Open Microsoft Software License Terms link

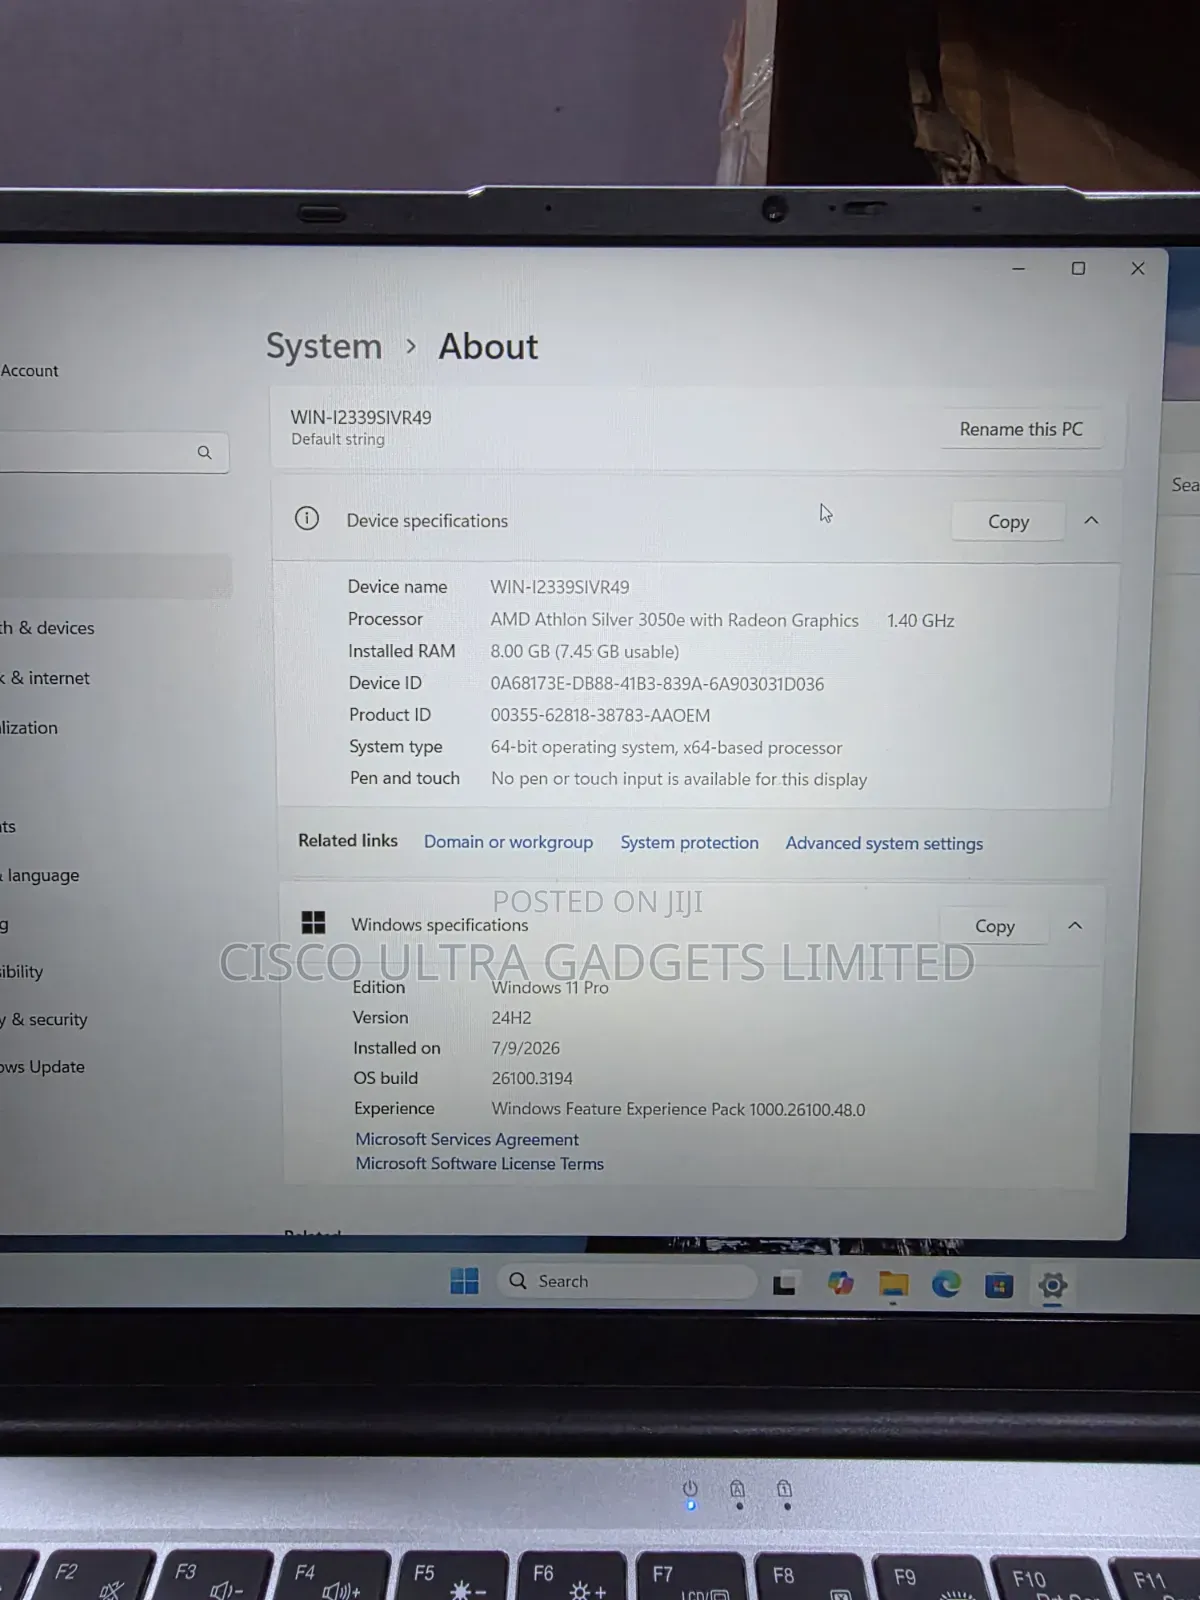point(480,1163)
